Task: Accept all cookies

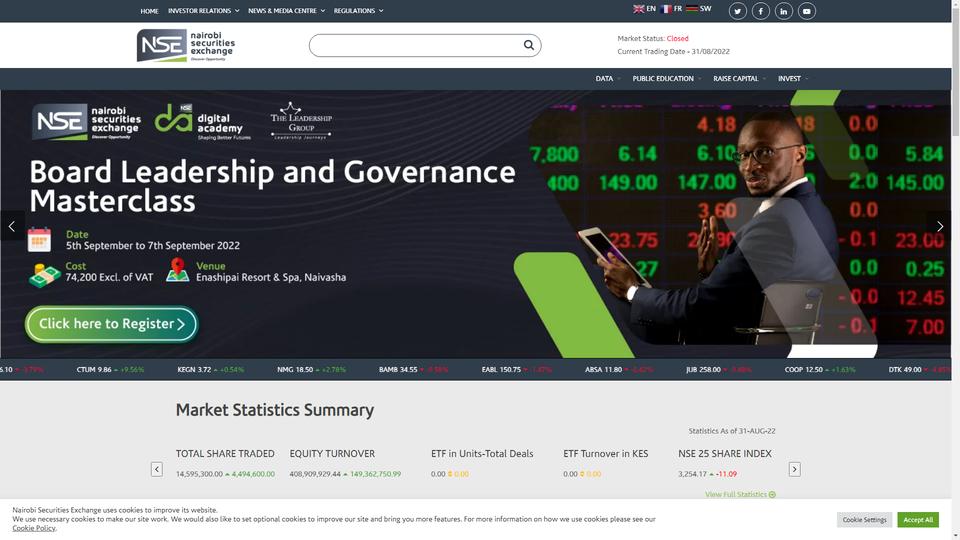Action: tap(918, 519)
